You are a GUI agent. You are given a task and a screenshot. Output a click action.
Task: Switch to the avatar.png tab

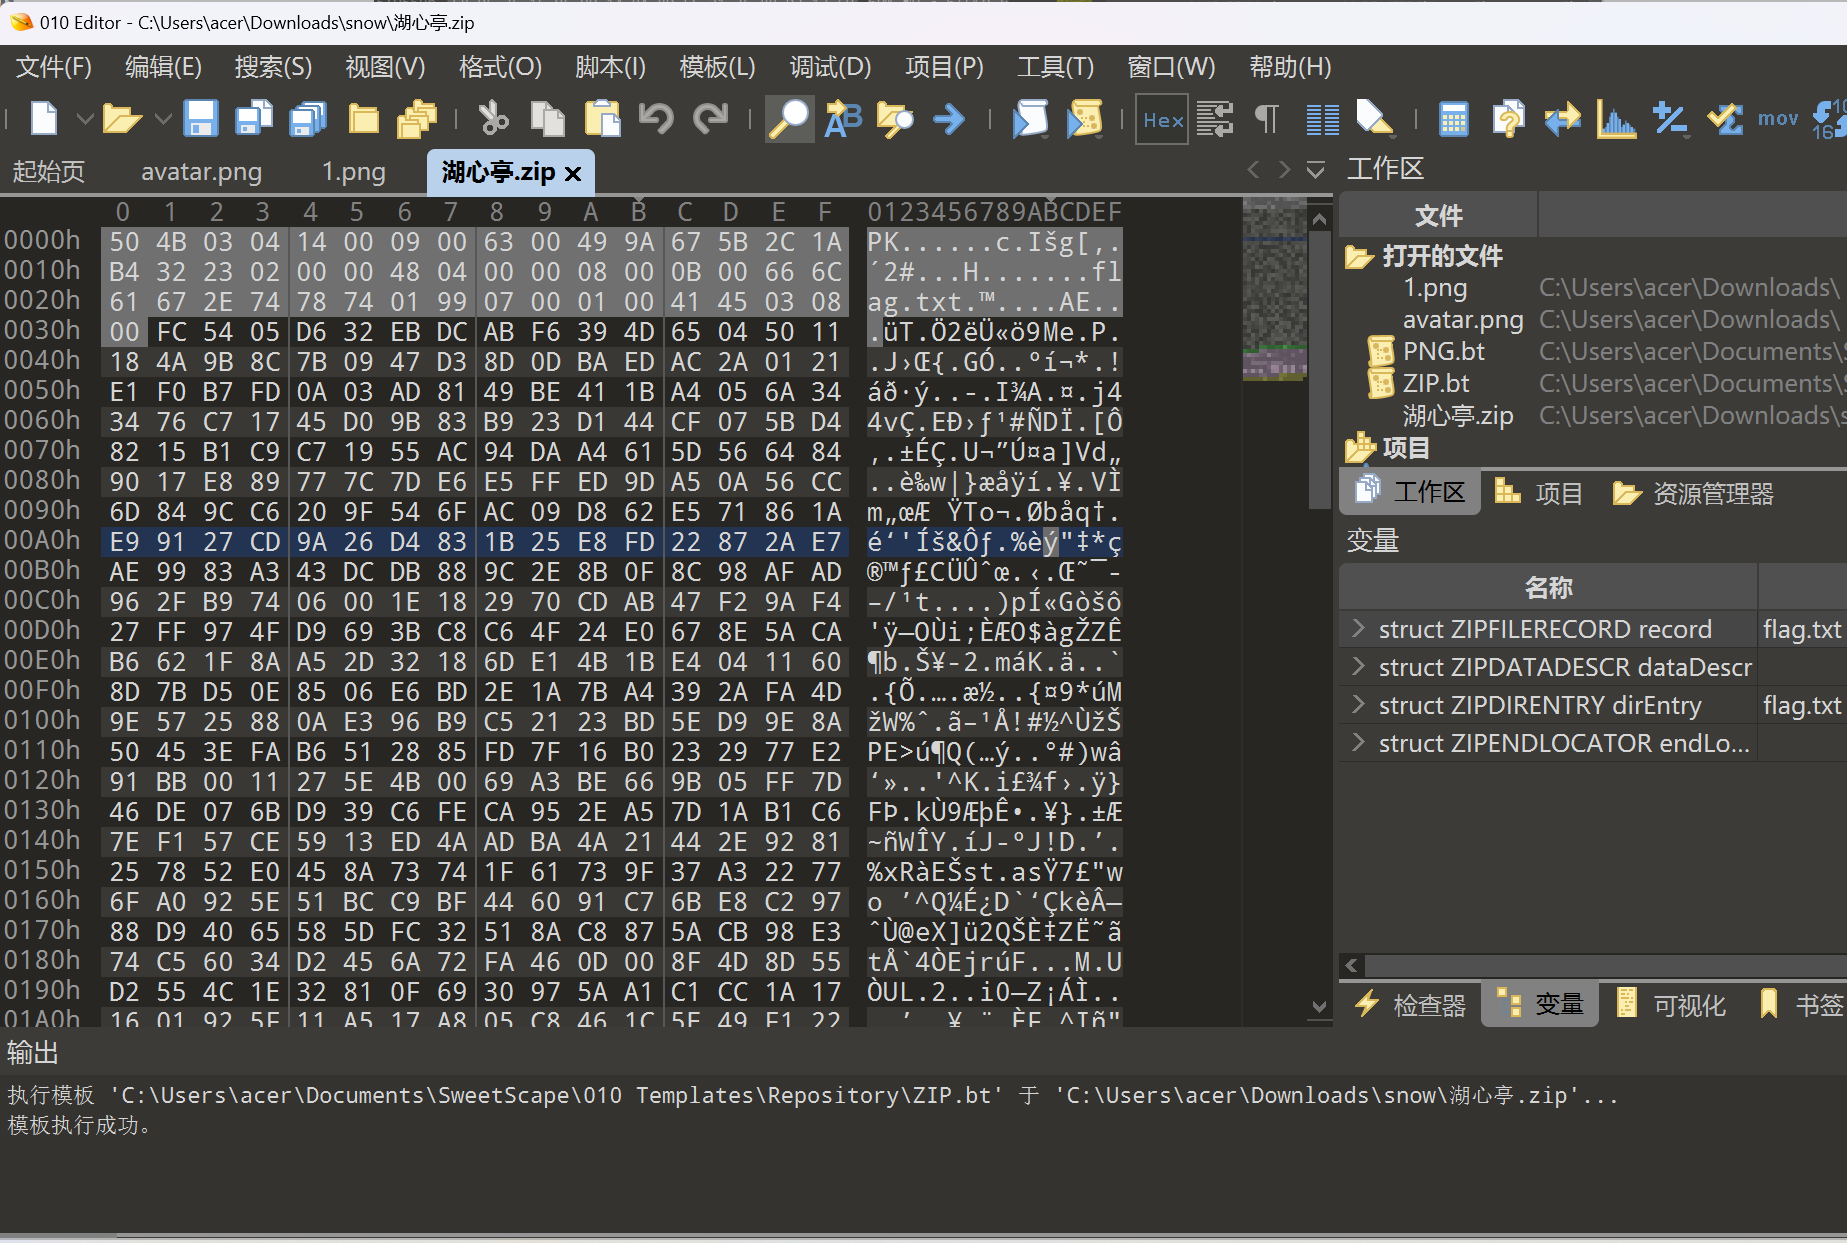tap(201, 172)
